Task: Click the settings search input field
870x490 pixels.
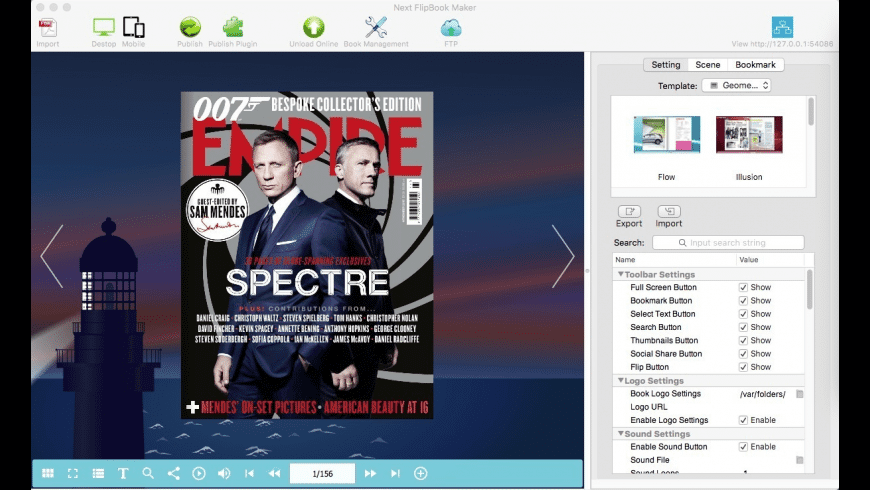Action: [728, 243]
